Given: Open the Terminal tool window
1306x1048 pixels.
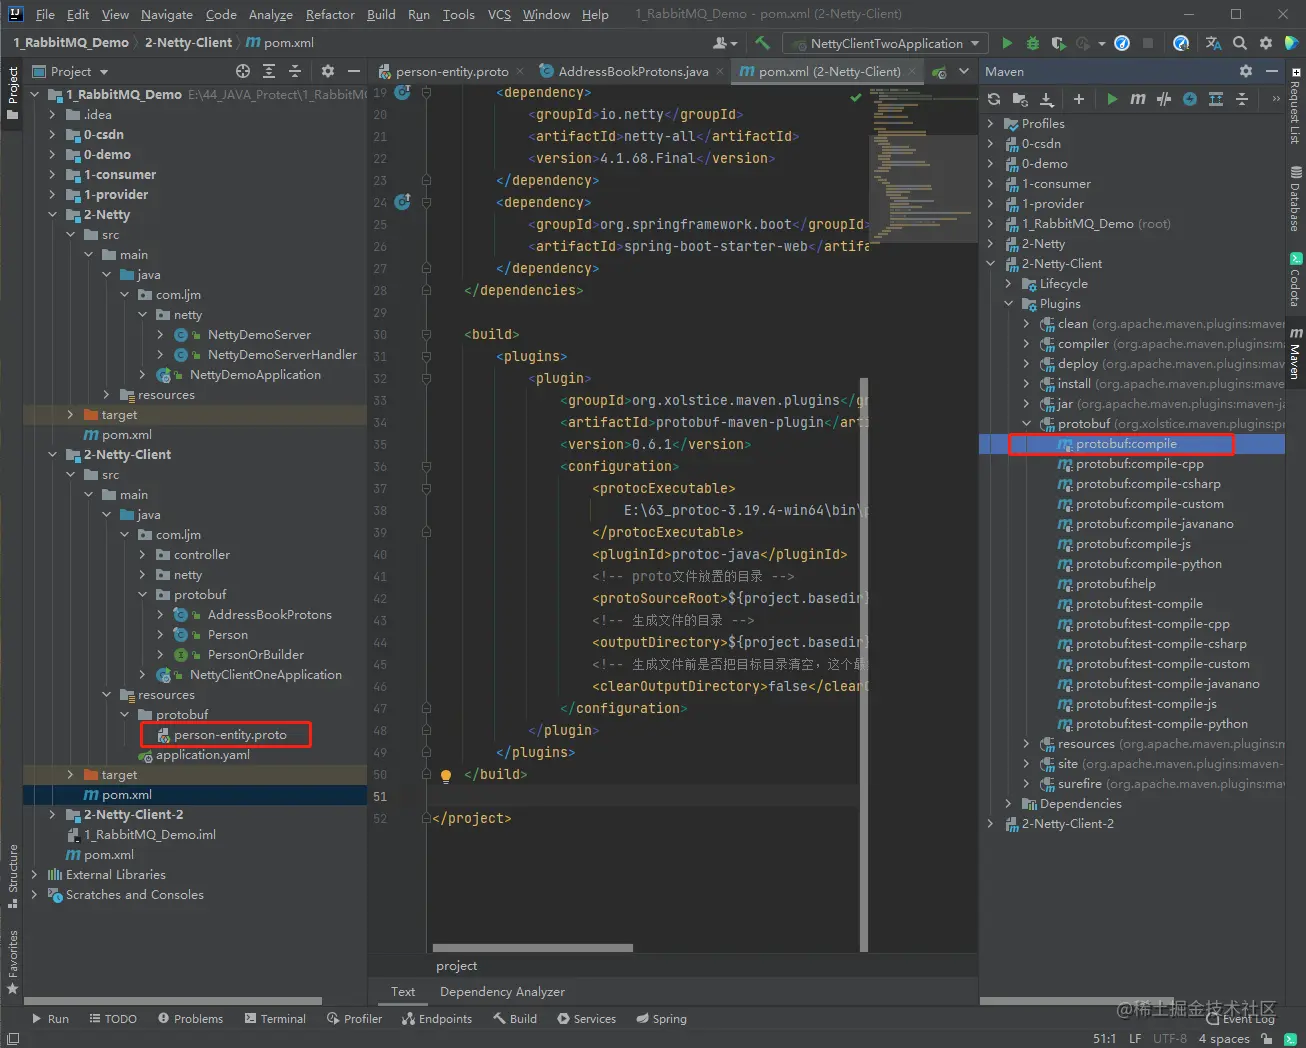Looking at the screenshot, I should pos(275,1019).
